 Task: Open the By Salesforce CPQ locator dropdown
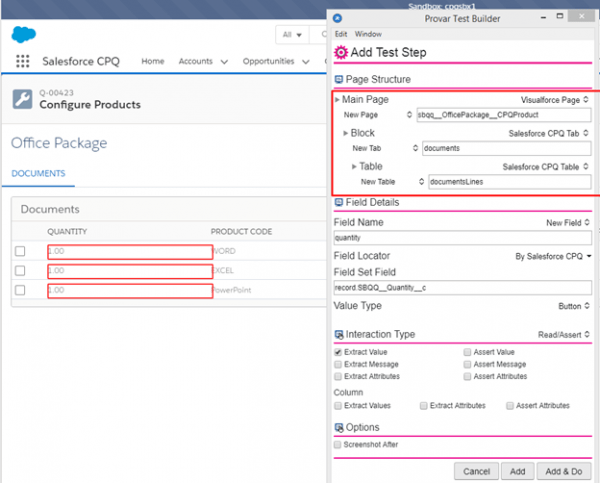[x=553, y=256]
